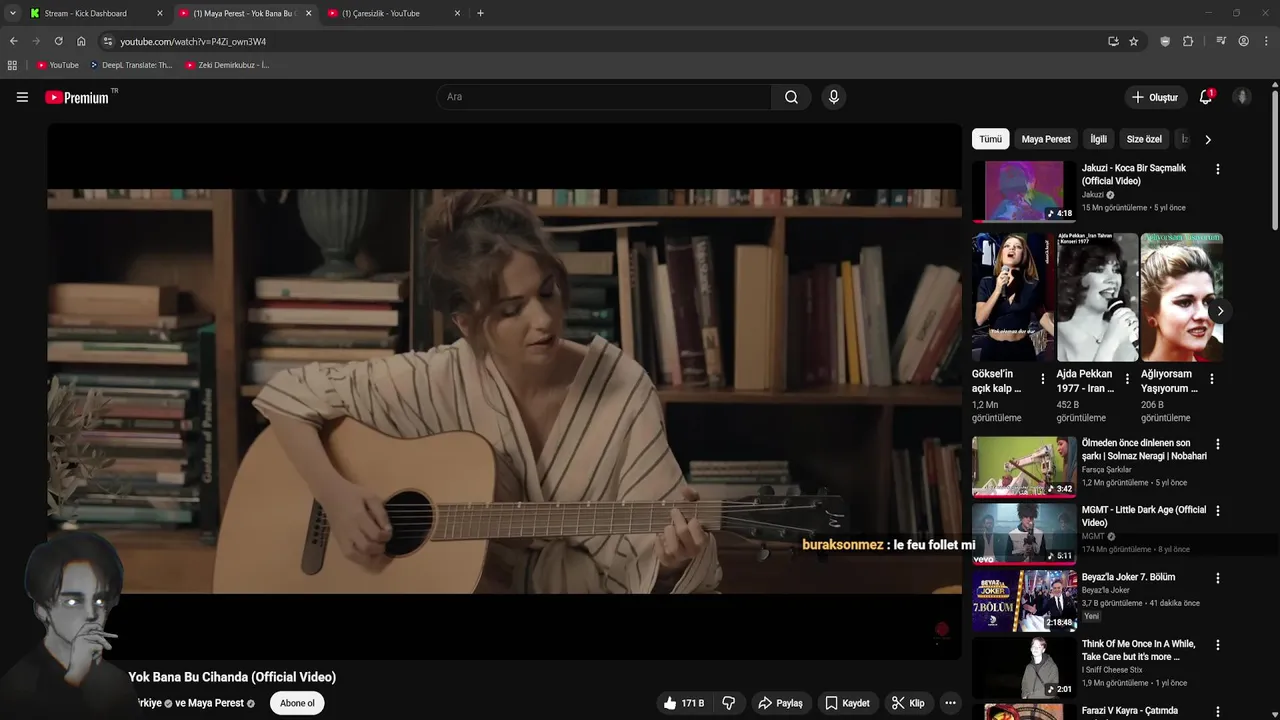
Task: Show next shorts with the shelf arrow
Action: (1219, 311)
